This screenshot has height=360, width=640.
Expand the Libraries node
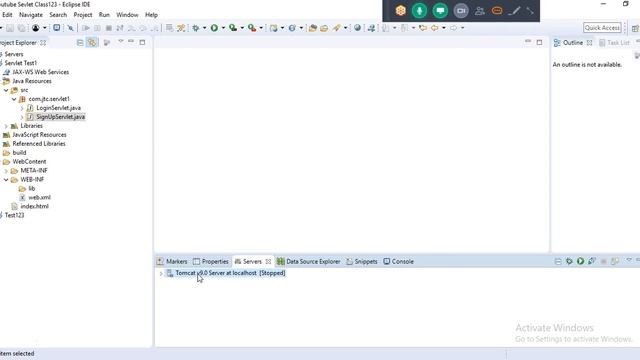pos(6,126)
